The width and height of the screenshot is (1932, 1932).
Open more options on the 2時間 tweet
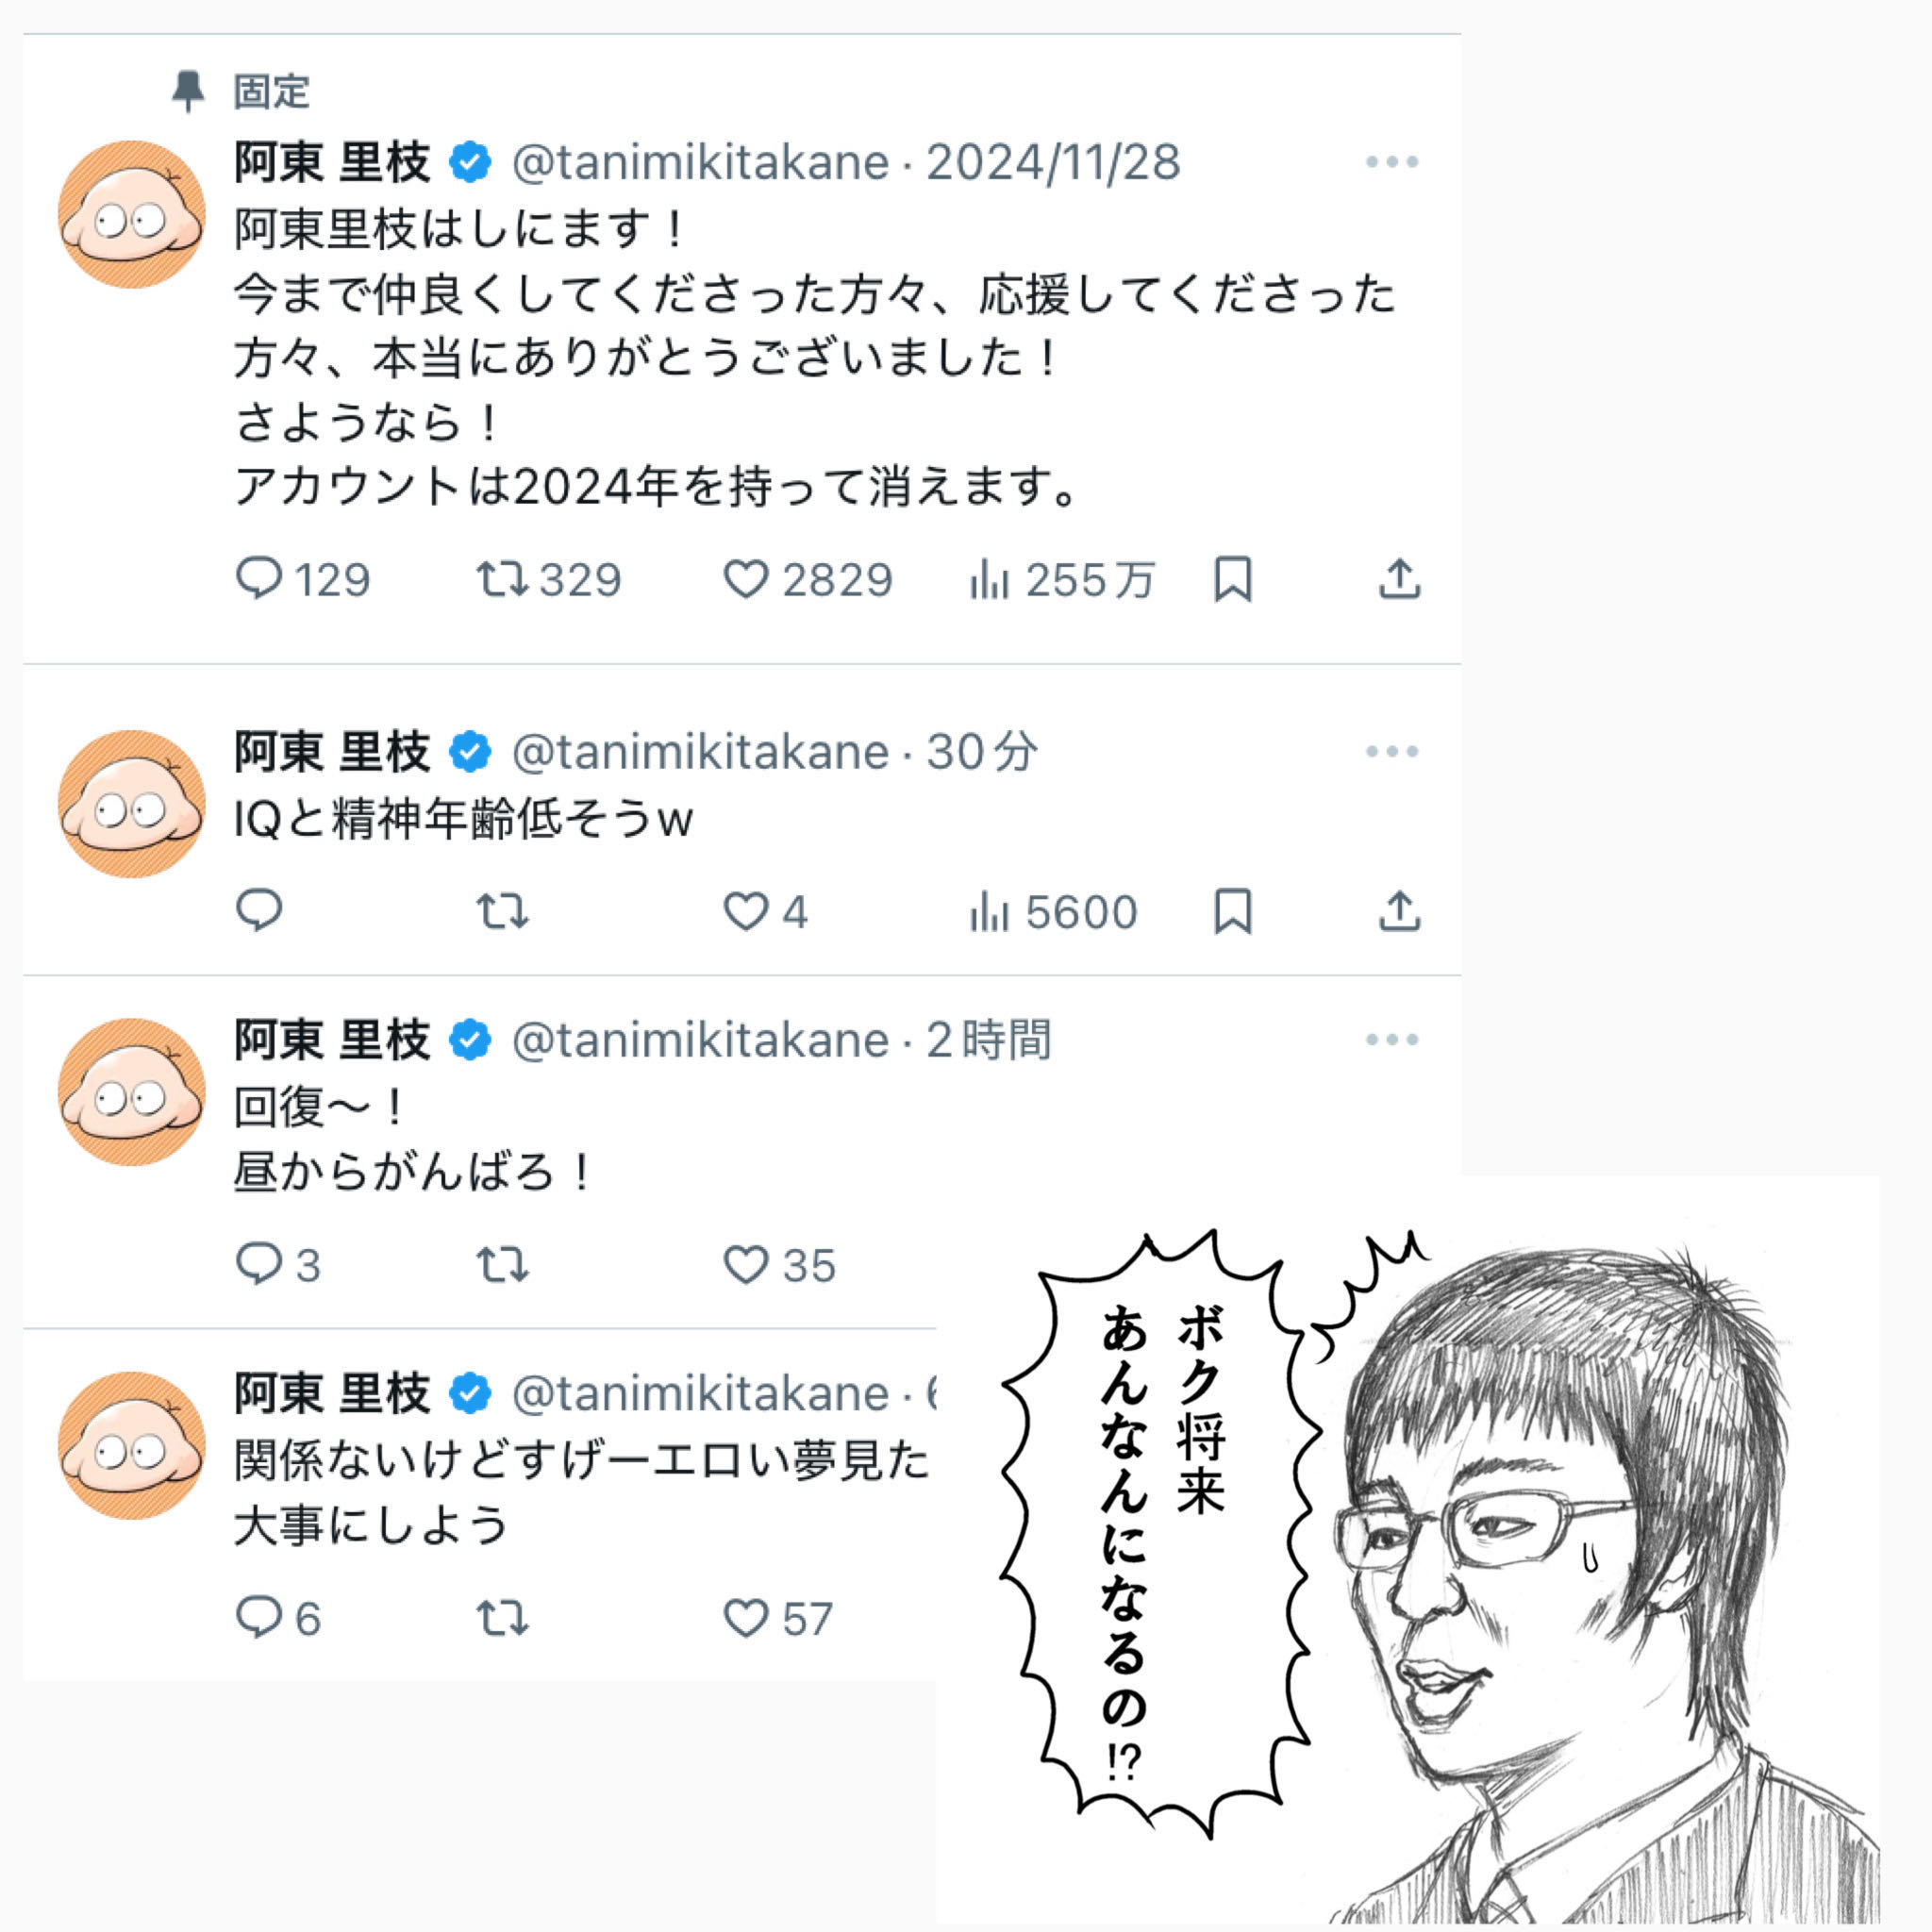pyautogui.click(x=1392, y=1039)
